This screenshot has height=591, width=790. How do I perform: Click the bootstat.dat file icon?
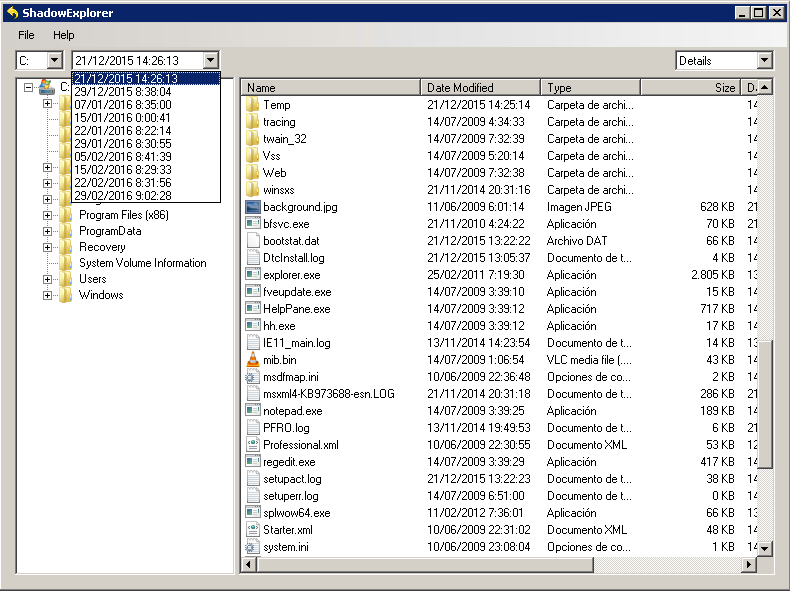click(x=252, y=241)
